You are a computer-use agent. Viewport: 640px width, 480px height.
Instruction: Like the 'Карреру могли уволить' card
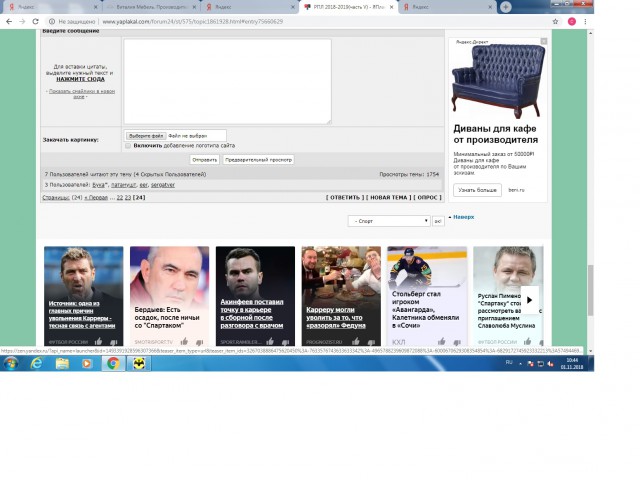[356, 341]
